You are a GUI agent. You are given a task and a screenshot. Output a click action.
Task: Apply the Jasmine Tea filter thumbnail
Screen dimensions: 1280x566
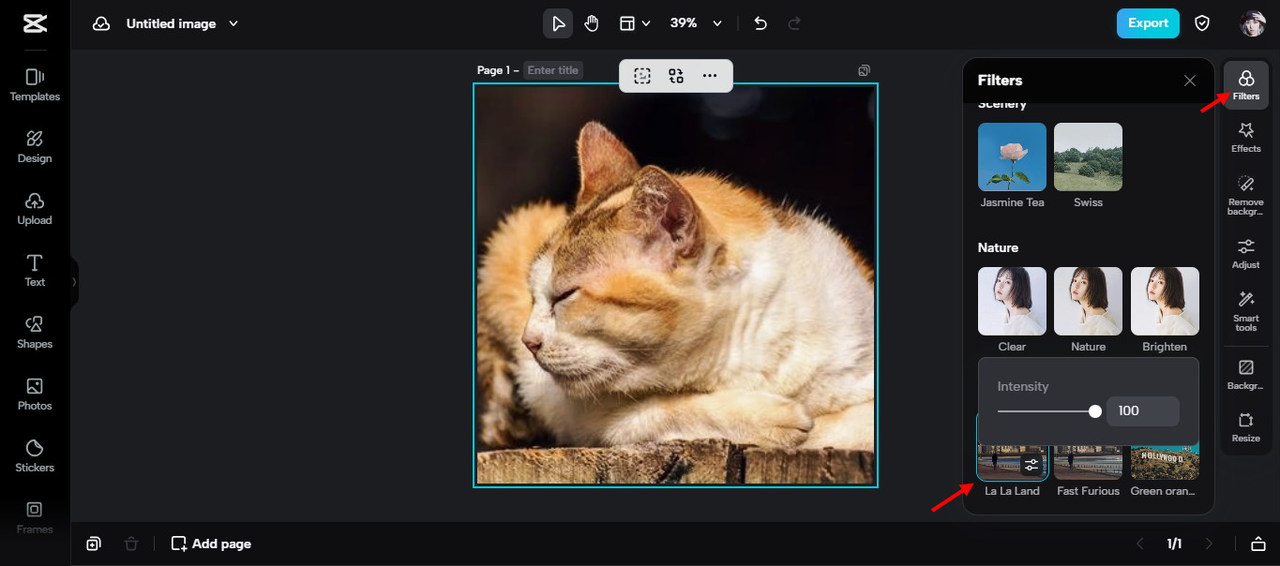pyautogui.click(x=1012, y=157)
